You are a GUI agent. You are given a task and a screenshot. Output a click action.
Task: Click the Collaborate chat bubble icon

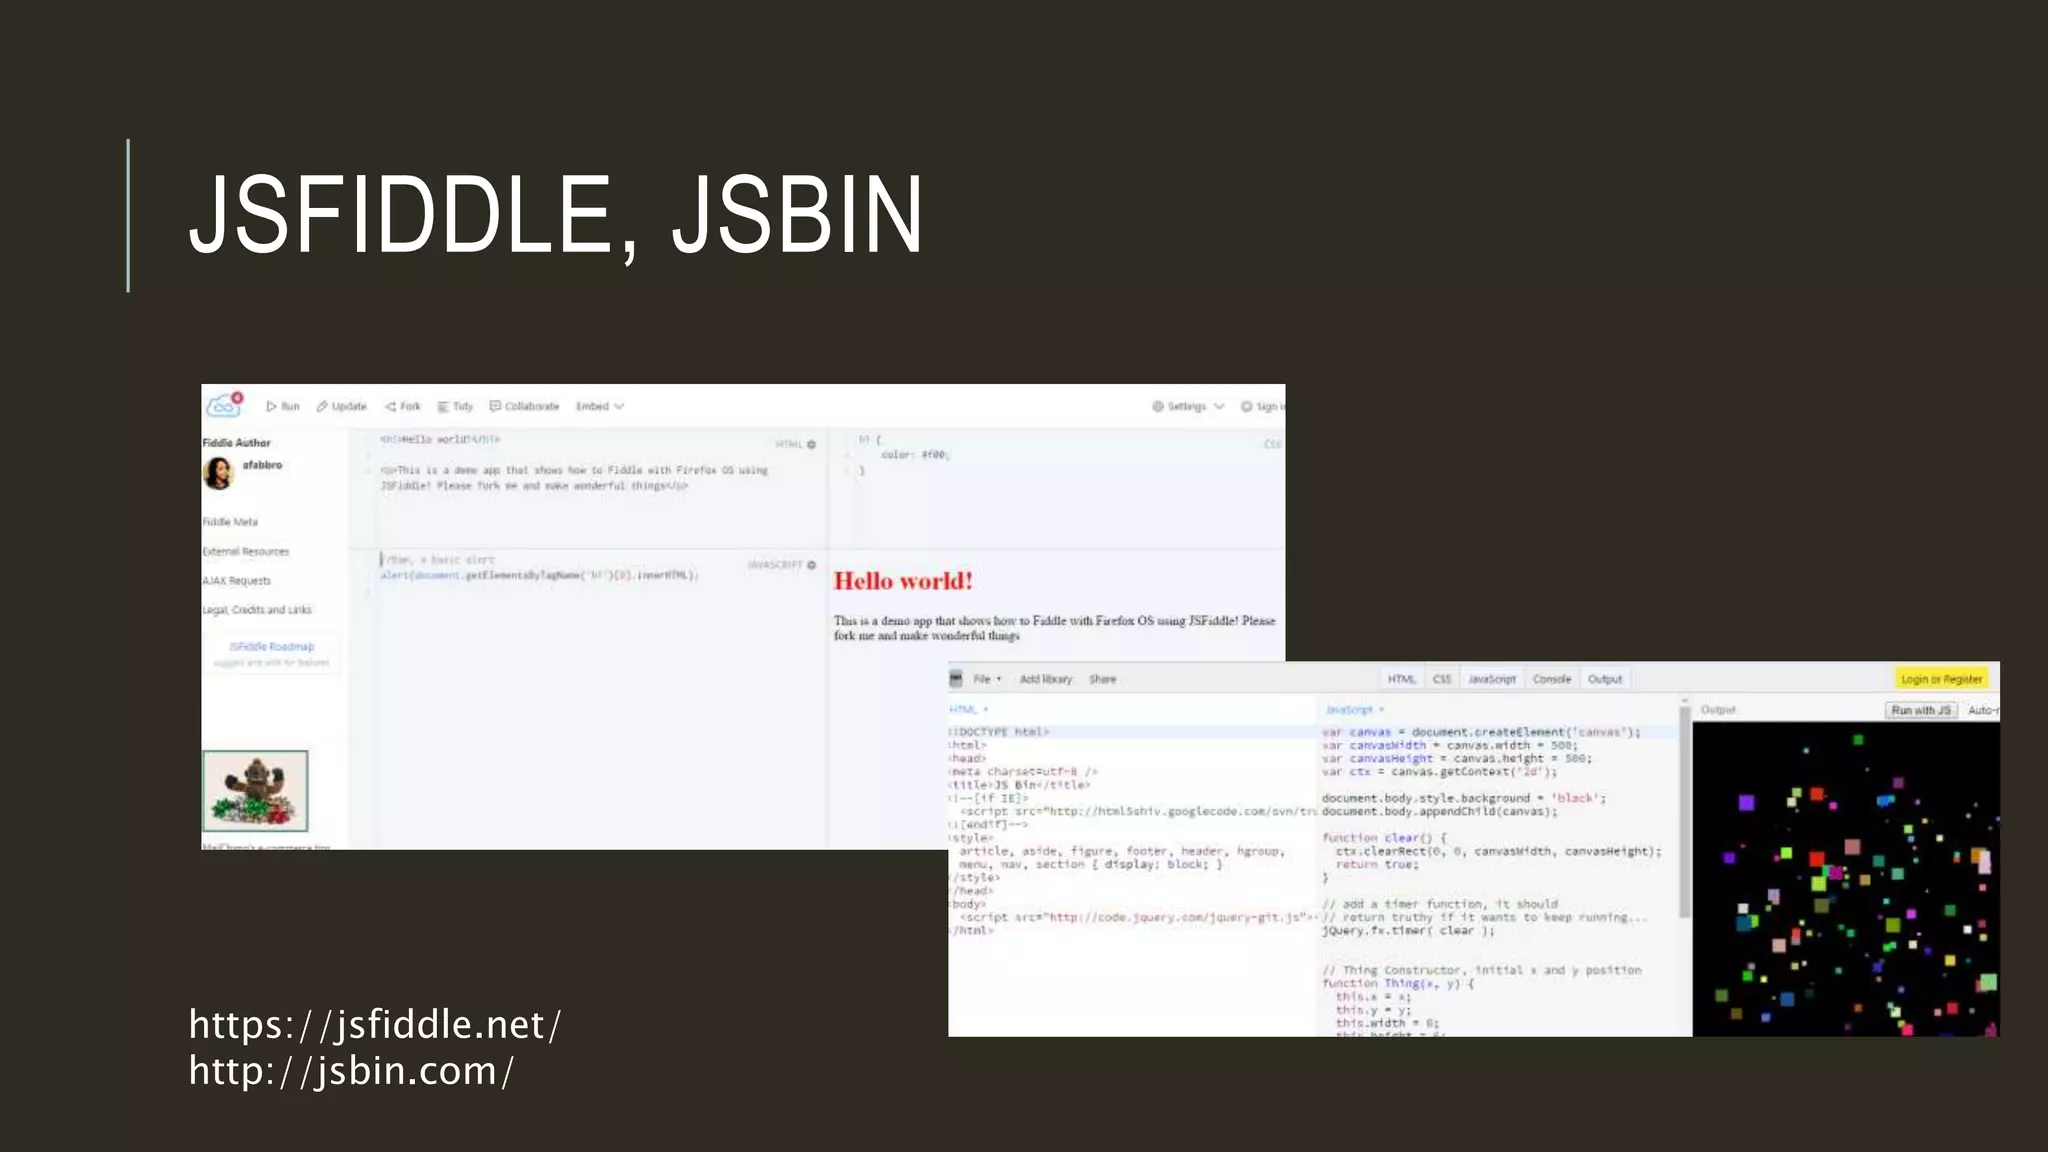point(495,406)
